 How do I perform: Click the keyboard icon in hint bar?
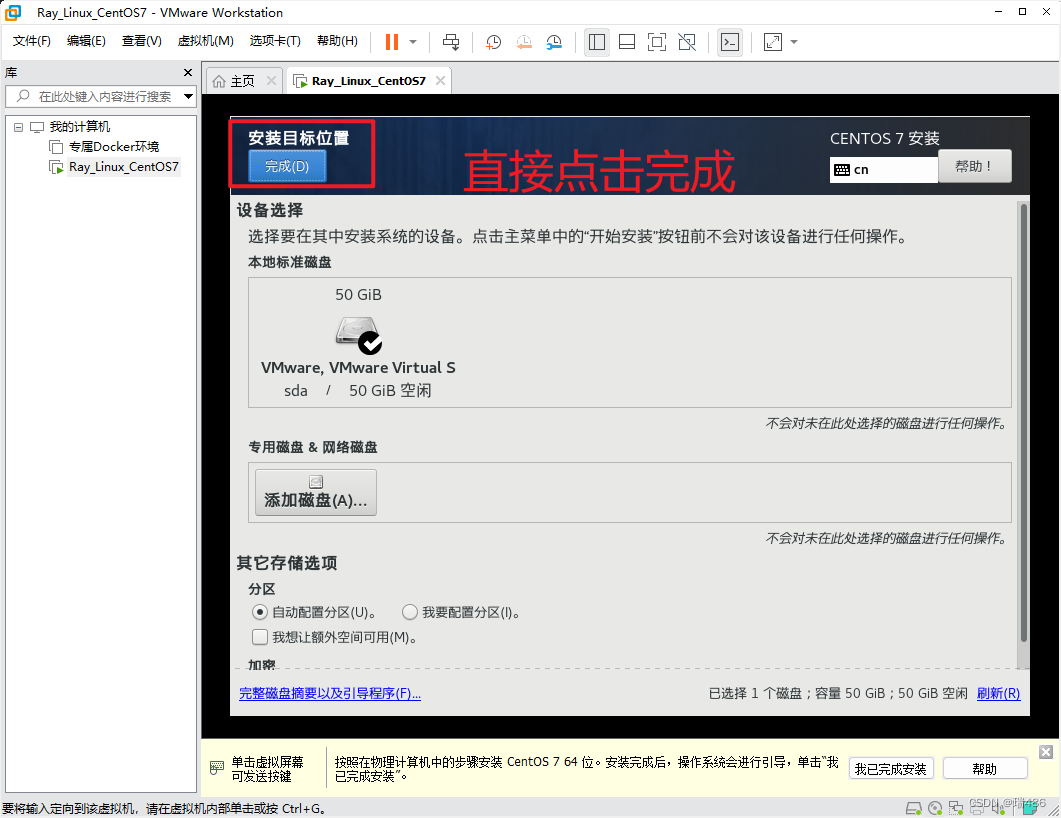217,768
